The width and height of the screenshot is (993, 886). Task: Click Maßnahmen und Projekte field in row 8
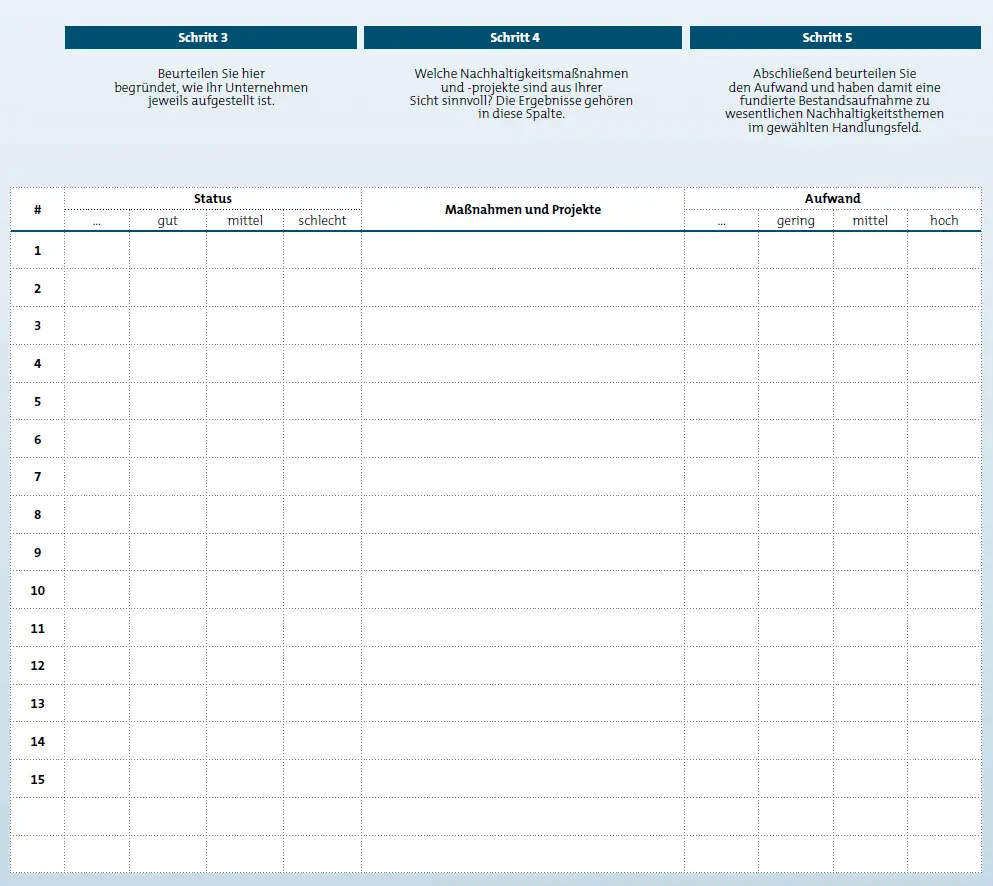click(x=523, y=515)
